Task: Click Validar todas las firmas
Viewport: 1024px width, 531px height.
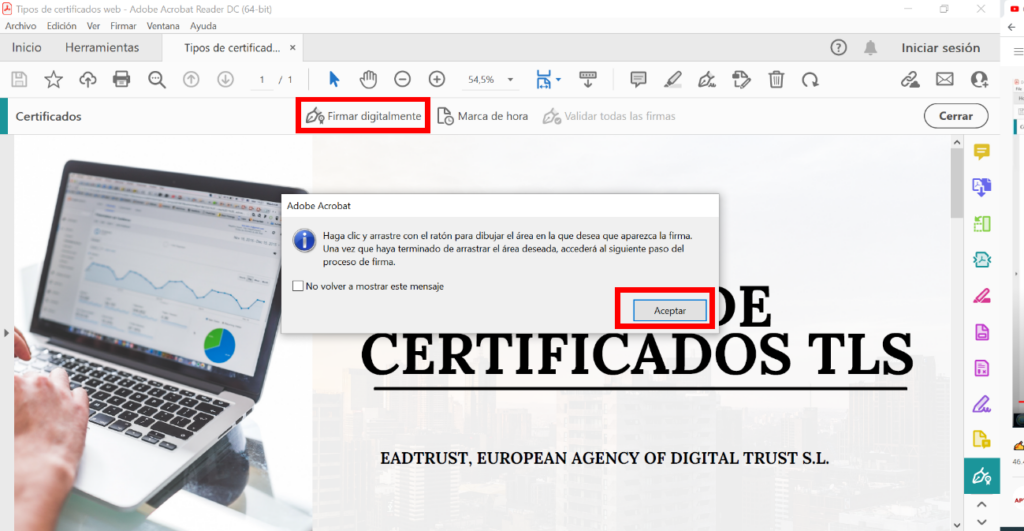Action: pos(609,116)
